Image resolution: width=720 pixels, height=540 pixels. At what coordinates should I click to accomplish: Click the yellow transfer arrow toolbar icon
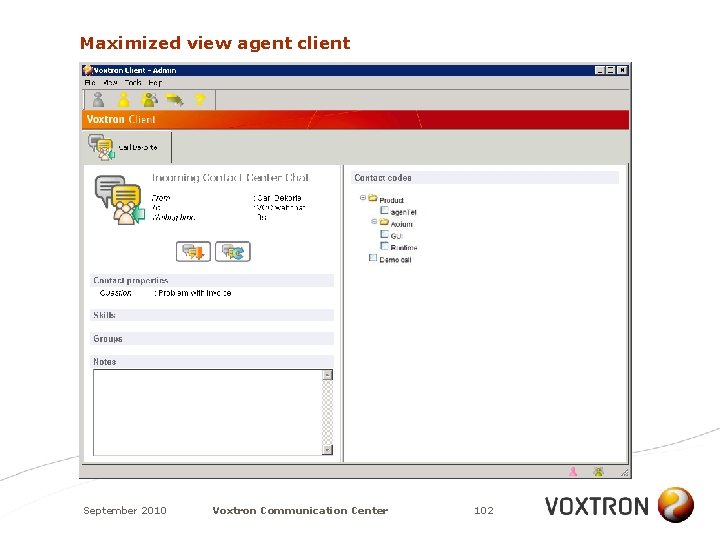tap(174, 100)
